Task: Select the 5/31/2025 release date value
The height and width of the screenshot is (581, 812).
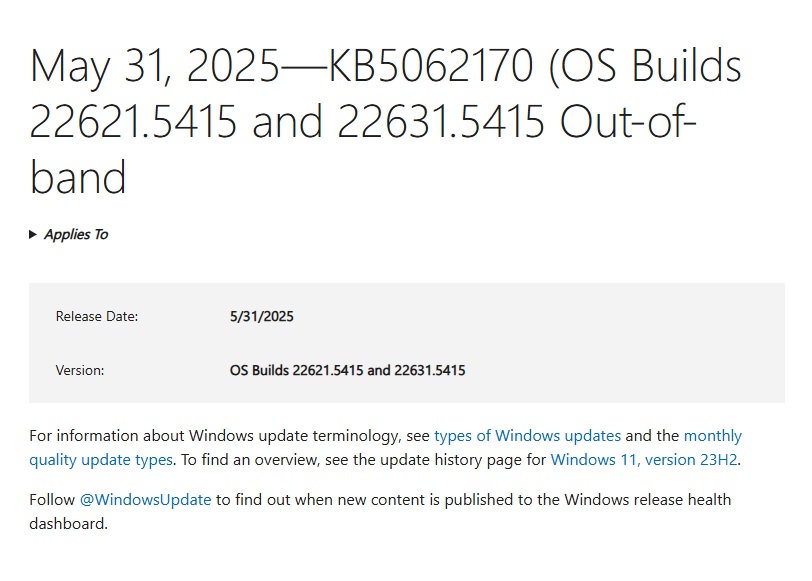Action: pyautogui.click(x=262, y=316)
